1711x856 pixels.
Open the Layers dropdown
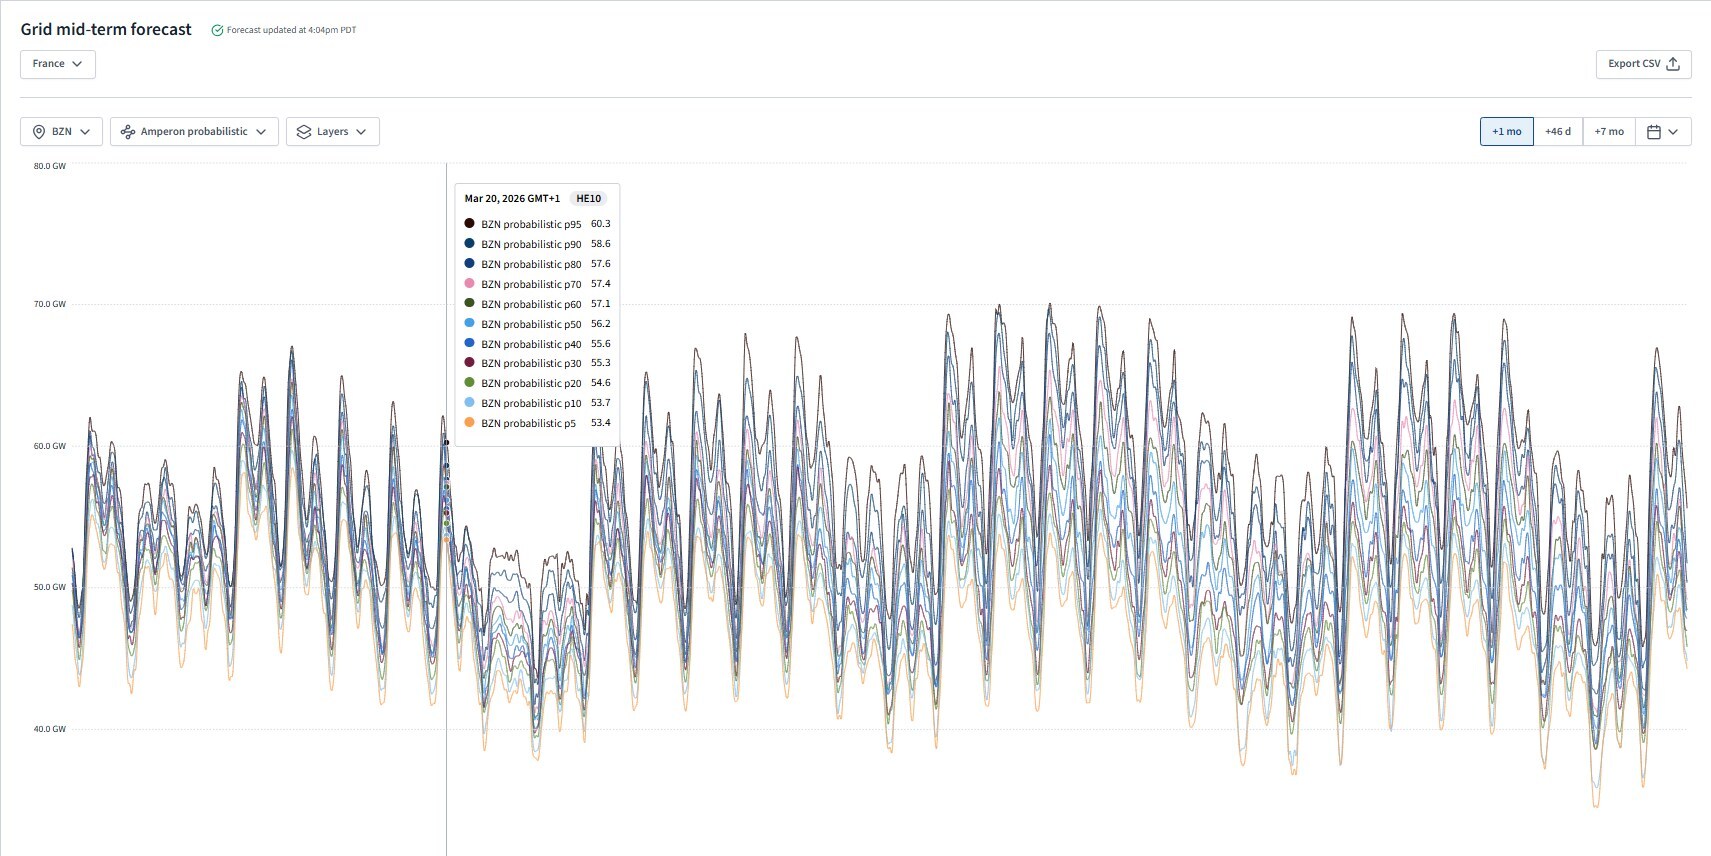[x=333, y=132]
